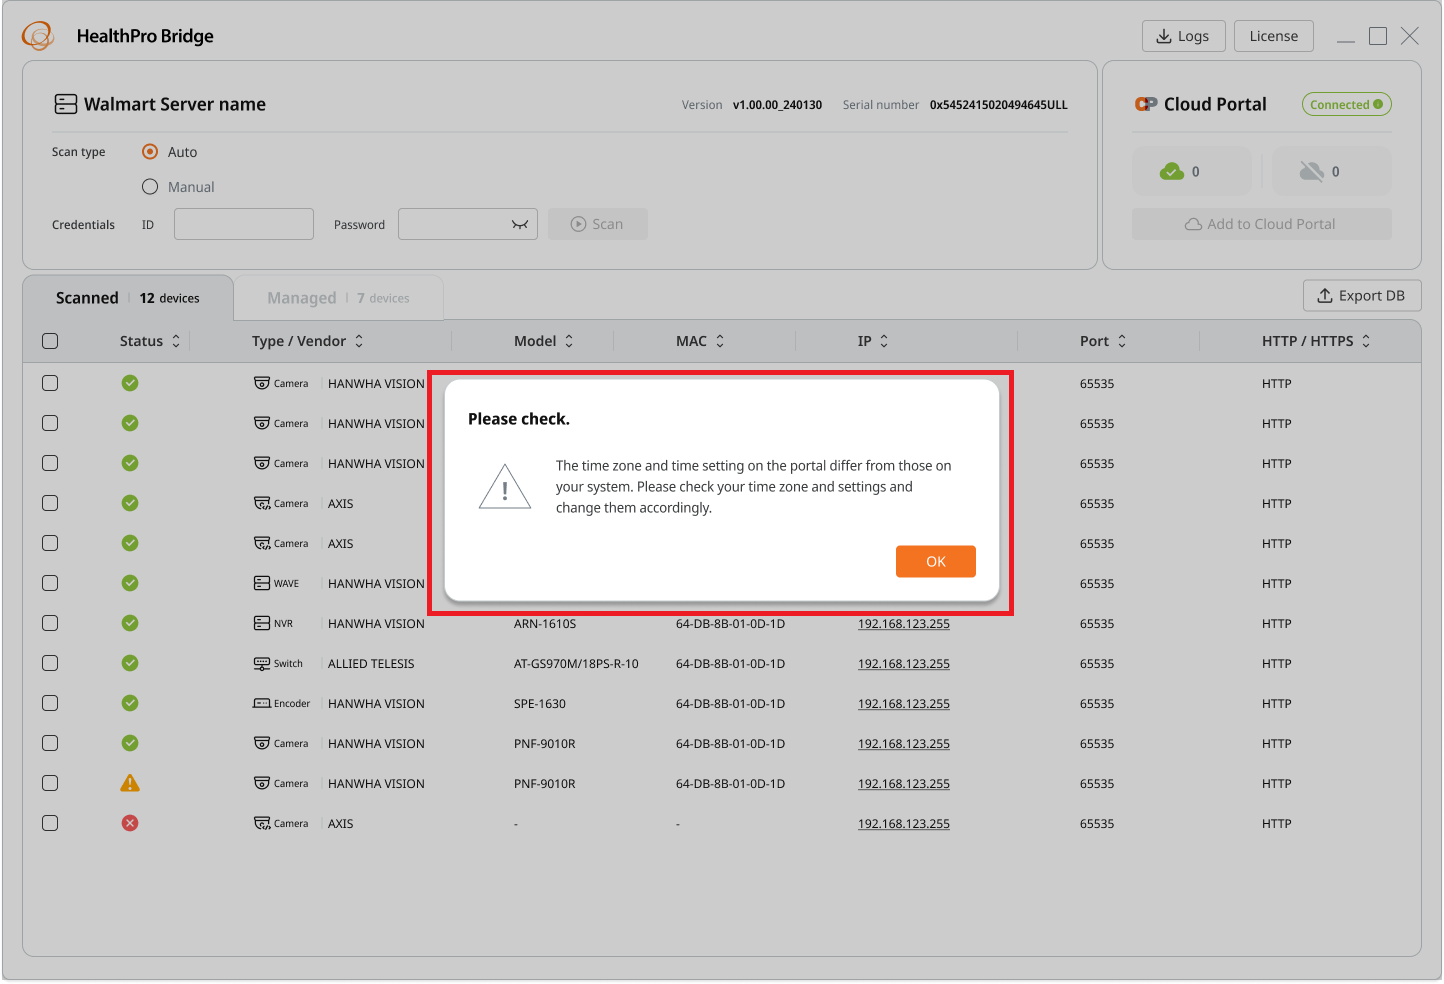This screenshot has height=984, width=1444.
Task: Switch to the Managed tab
Action: click(x=338, y=298)
